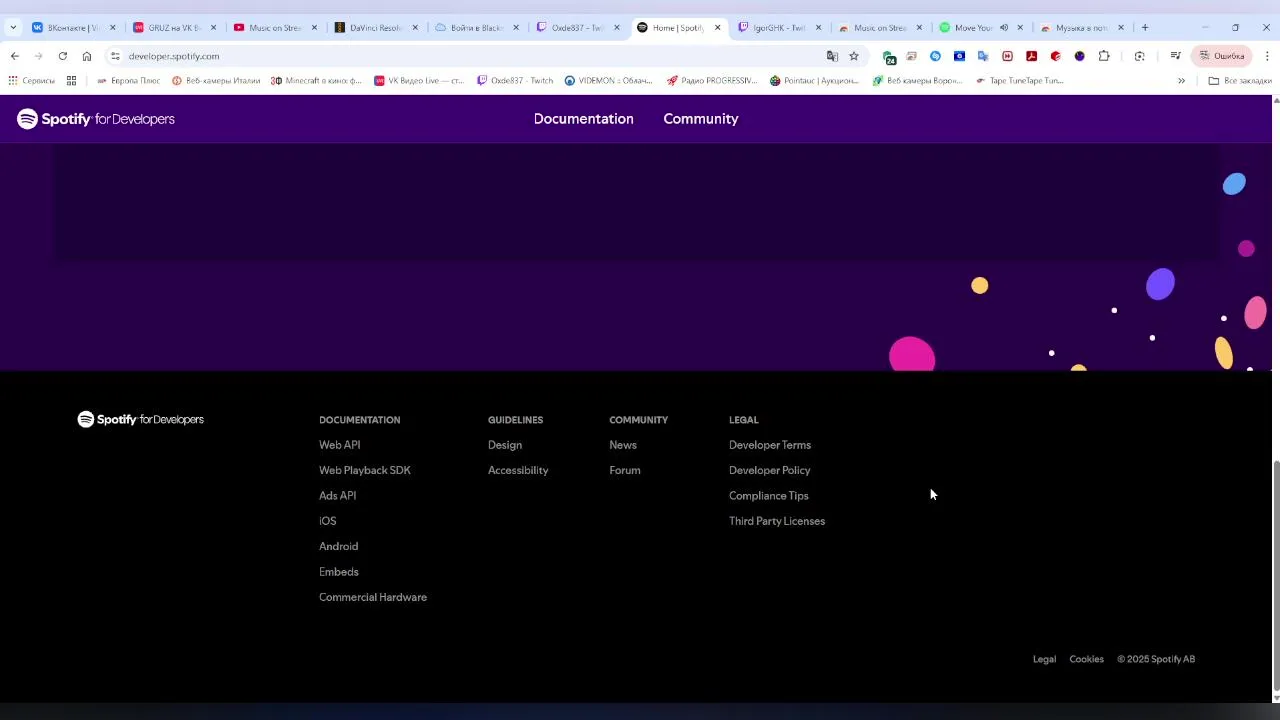The image size is (1280, 720).
Task: Bookmark this page with the star icon
Action: point(854,56)
